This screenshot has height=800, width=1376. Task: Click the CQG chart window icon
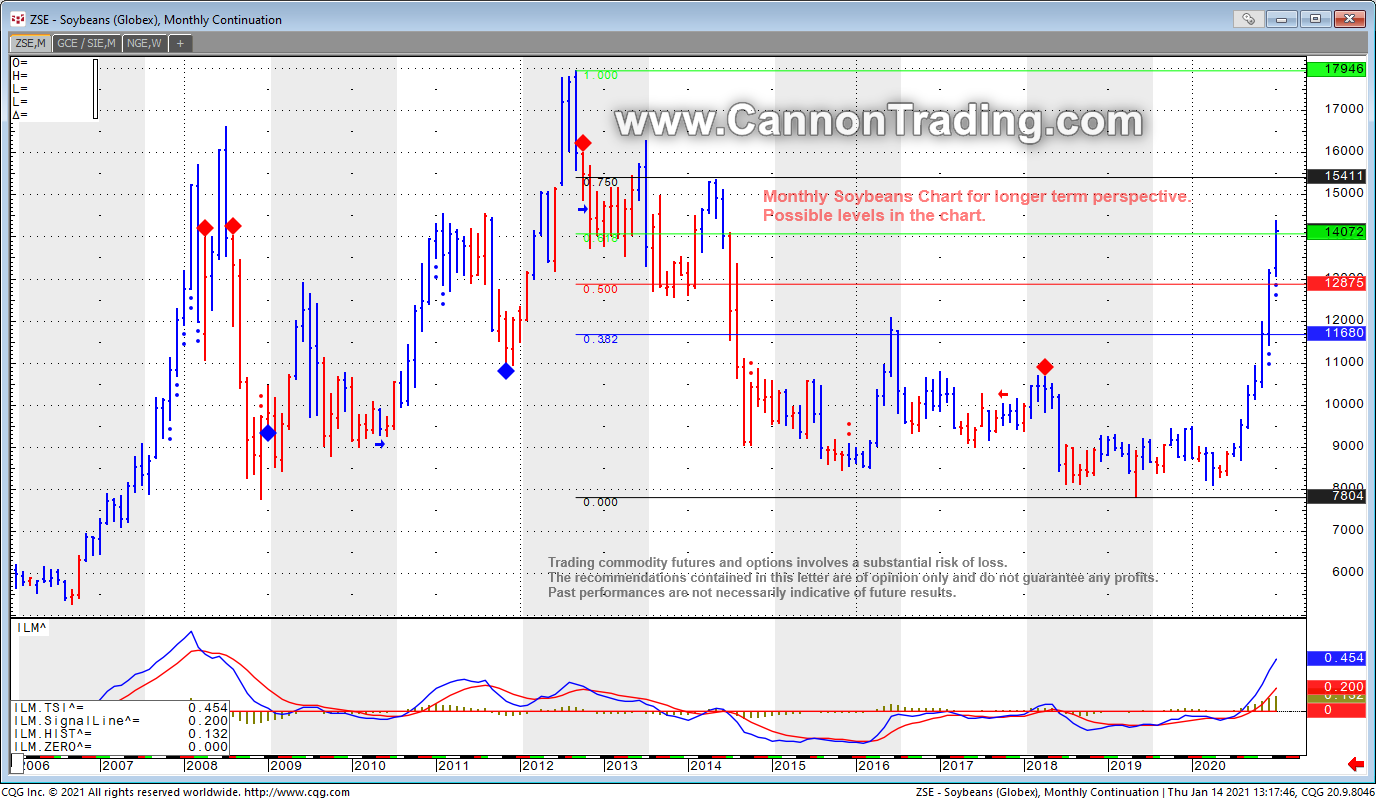coord(17,19)
